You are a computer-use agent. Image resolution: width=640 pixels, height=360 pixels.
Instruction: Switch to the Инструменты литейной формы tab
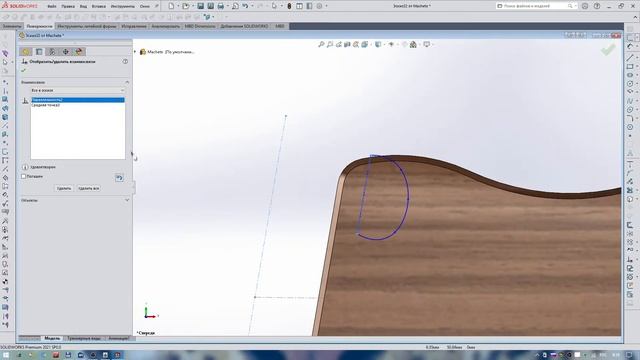click(87, 26)
